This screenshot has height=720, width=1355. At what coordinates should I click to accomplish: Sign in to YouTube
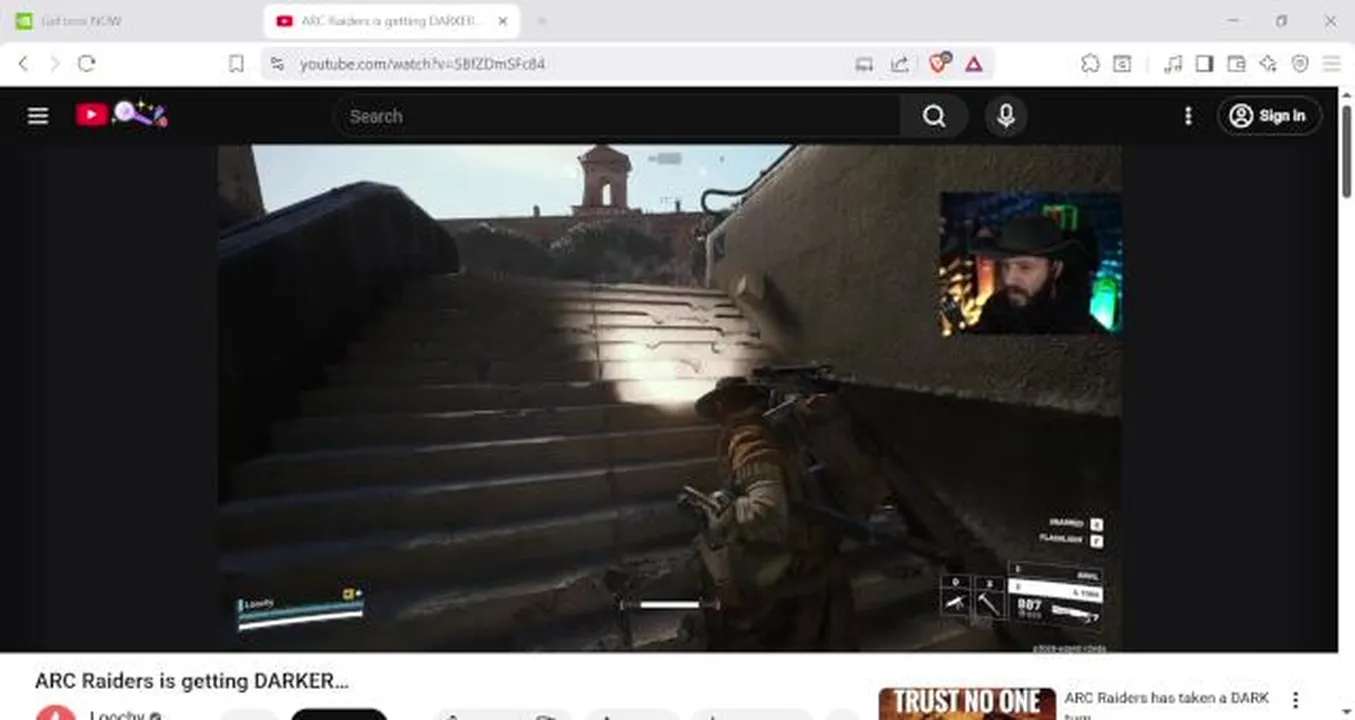click(x=1269, y=116)
